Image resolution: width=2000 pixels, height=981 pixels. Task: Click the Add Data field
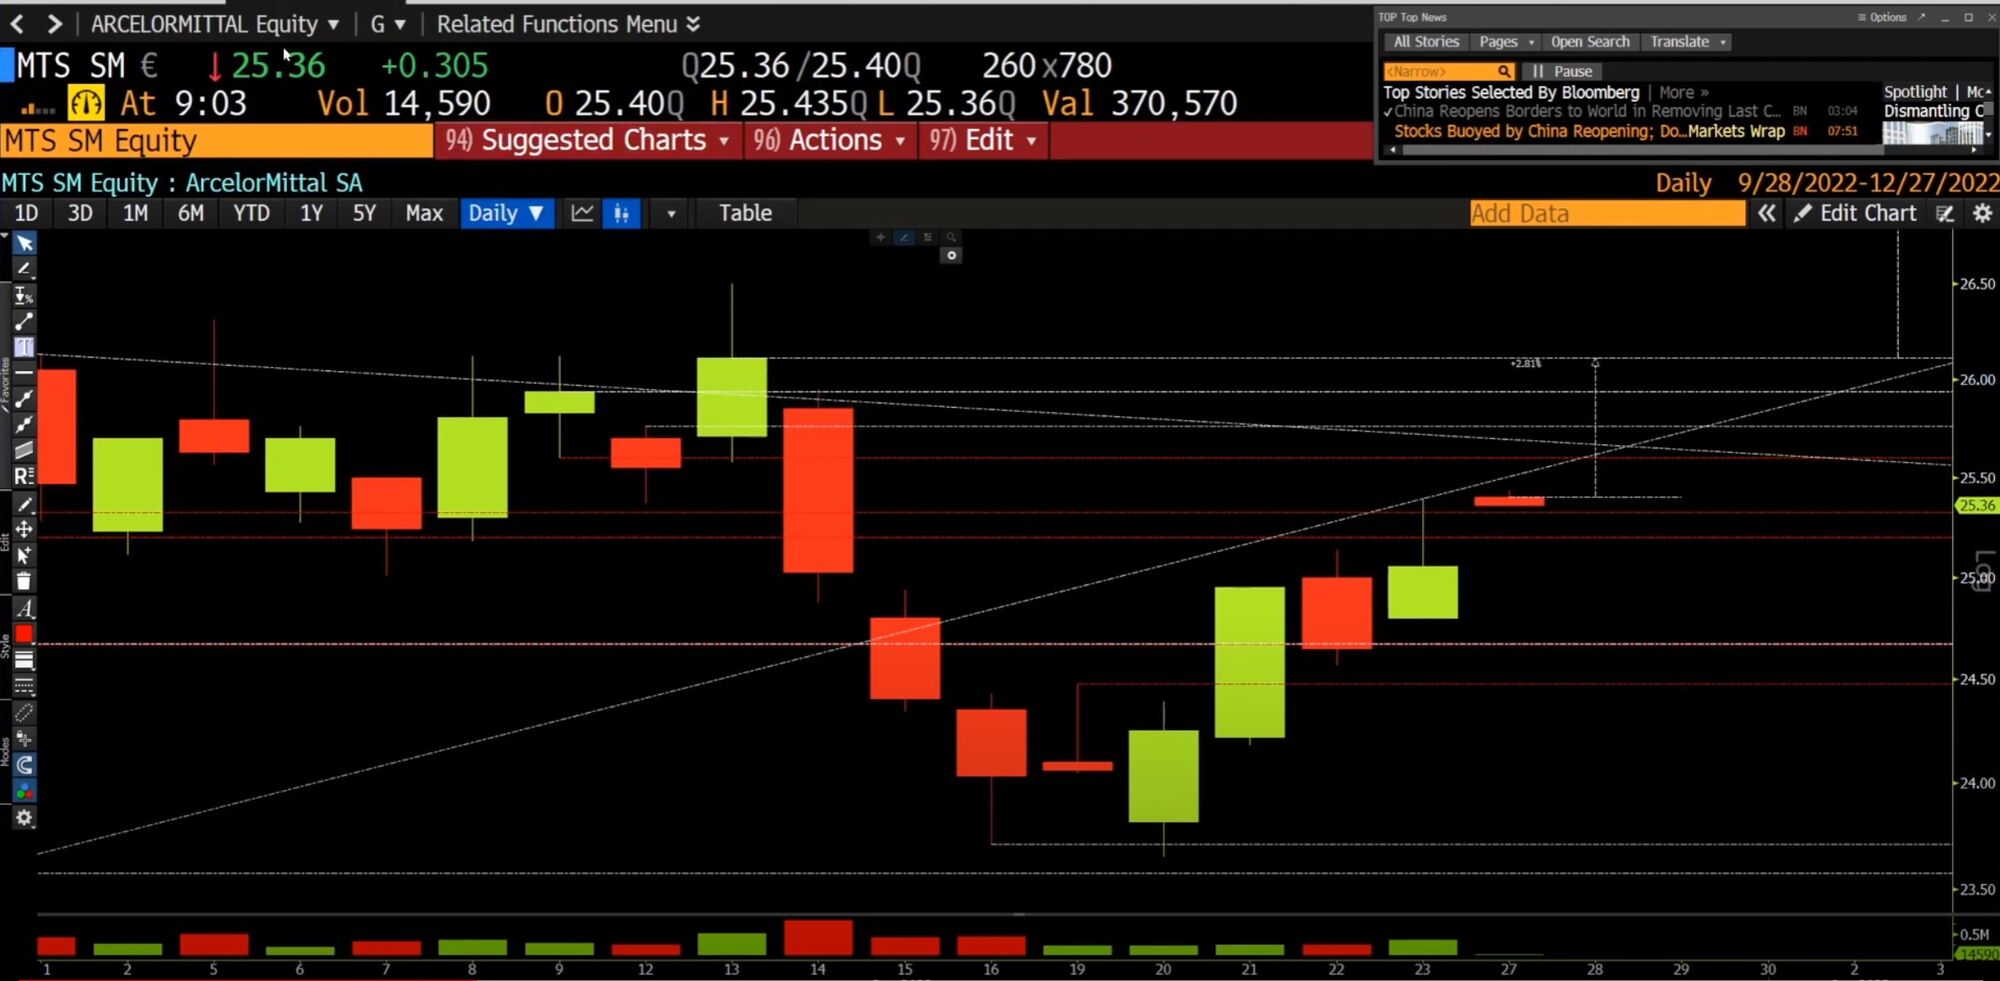(x=1607, y=213)
